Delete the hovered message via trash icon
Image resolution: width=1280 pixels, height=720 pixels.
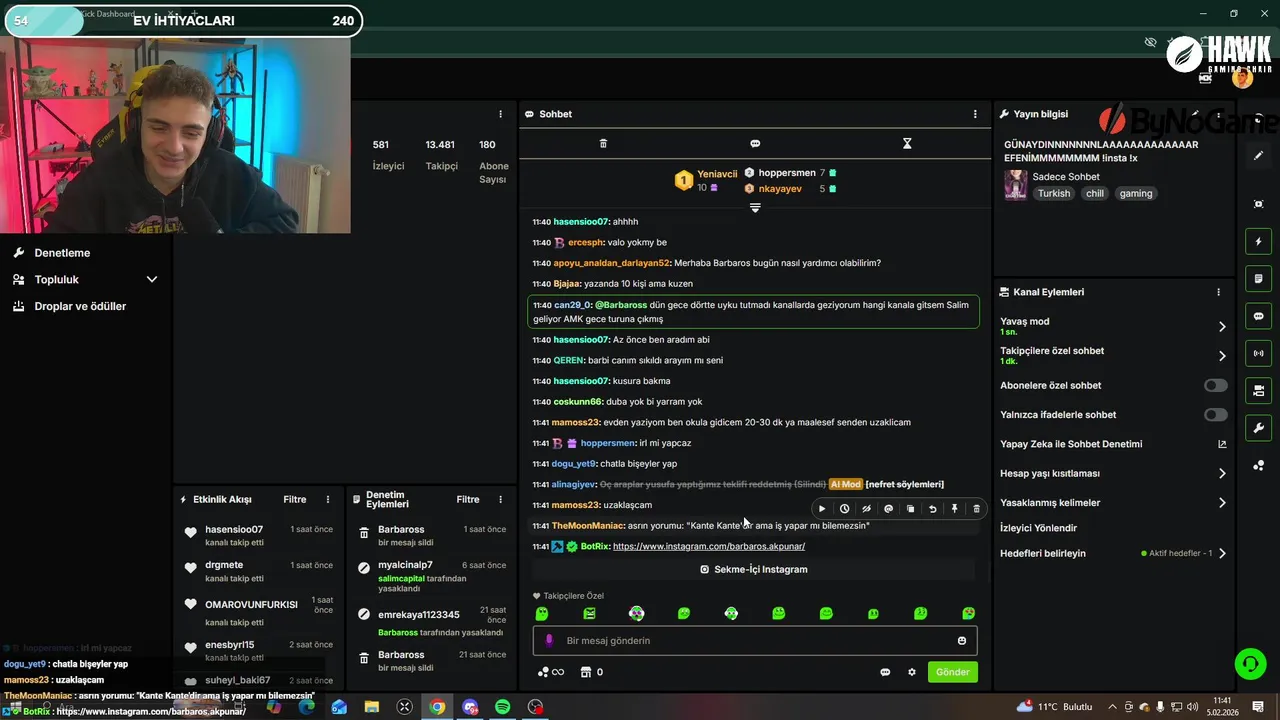976,509
